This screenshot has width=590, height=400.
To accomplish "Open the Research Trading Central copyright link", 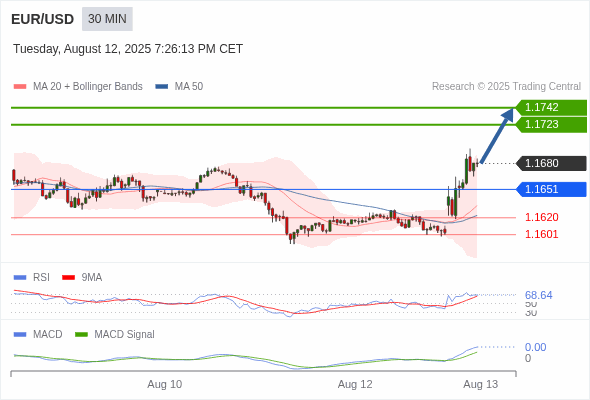I will [x=506, y=87].
